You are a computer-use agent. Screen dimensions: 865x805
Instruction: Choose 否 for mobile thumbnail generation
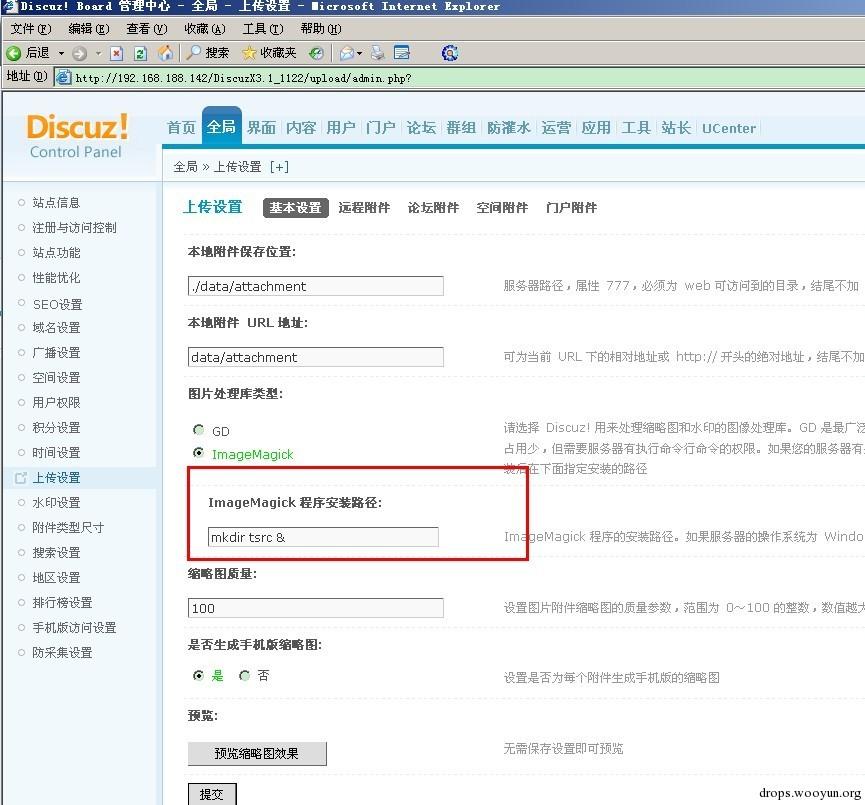click(x=244, y=675)
